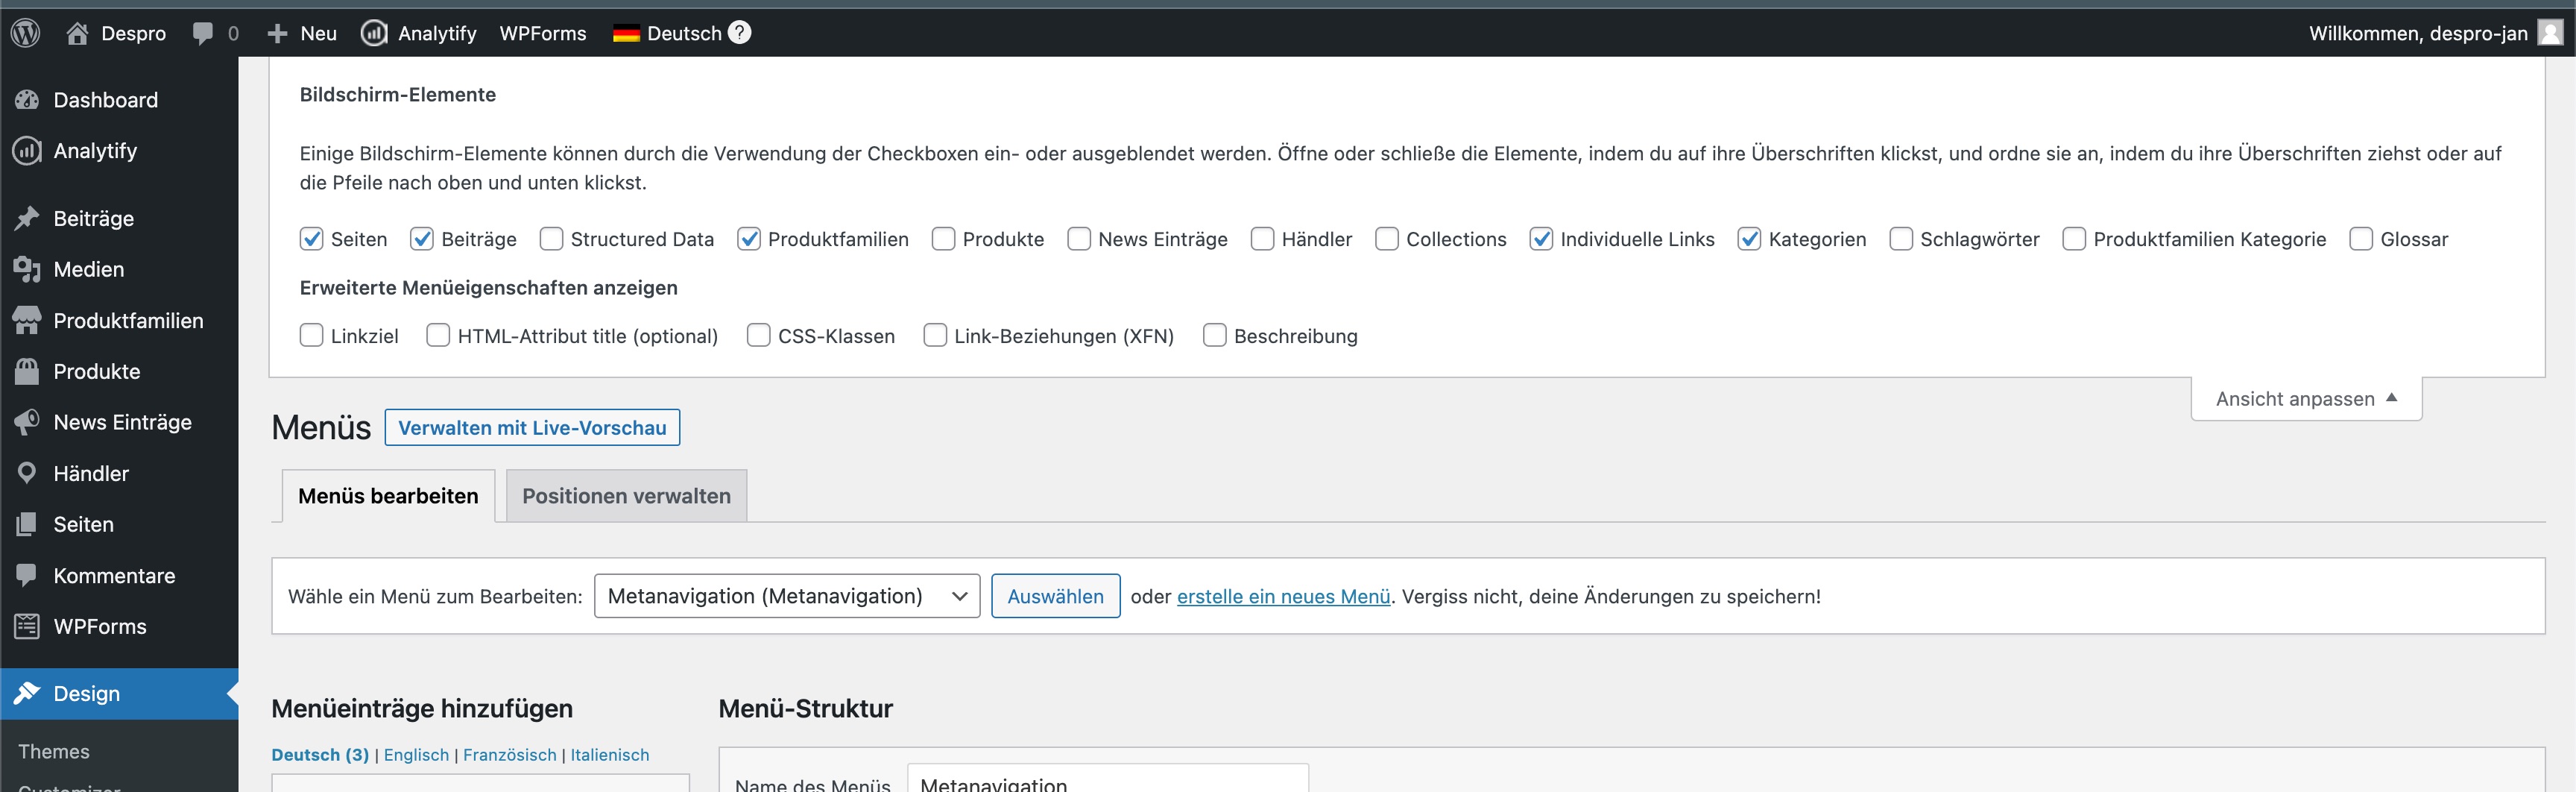Image resolution: width=2576 pixels, height=792 pixels.
Task: Click News Einträge megaphone icon
Action: click(x=27, y=422)
